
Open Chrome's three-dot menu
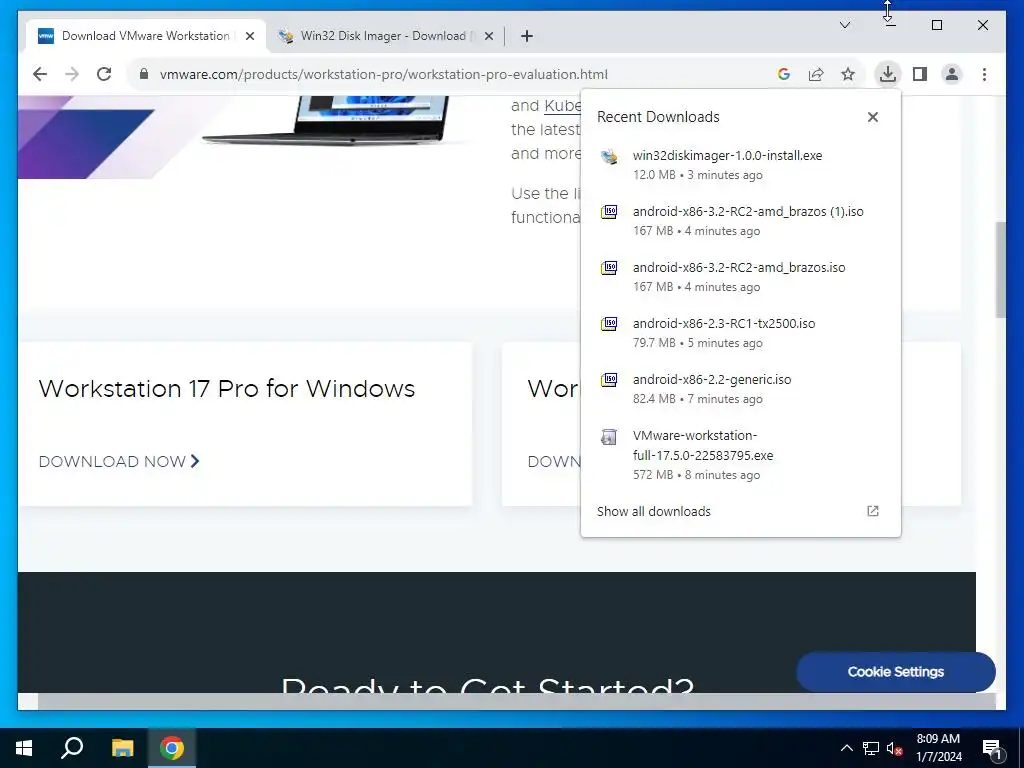point(984,74)
